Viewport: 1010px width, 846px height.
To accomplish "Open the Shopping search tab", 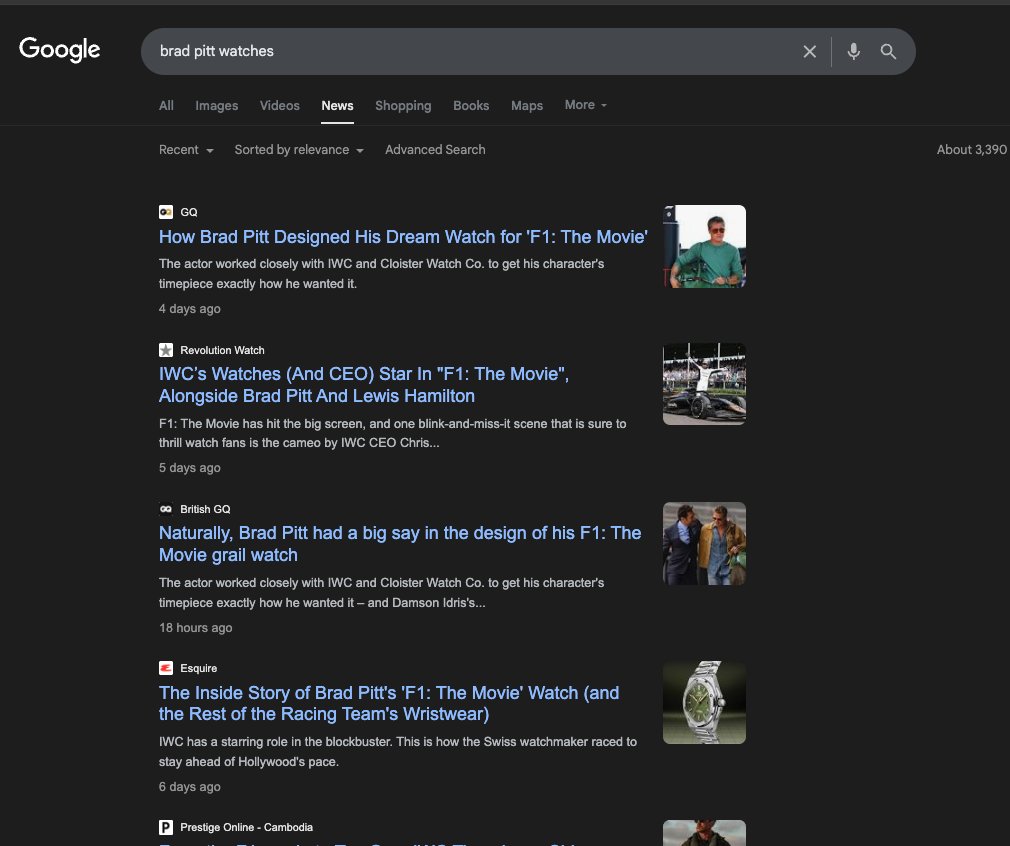I will tap(403, 105).
